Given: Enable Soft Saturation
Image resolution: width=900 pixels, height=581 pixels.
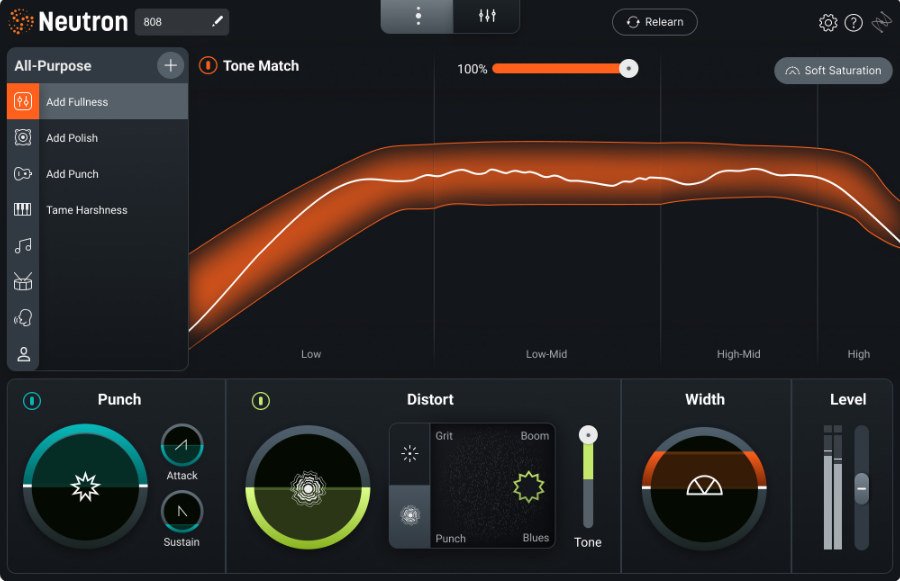Looking at the screenshot, I should click(833, 70).
